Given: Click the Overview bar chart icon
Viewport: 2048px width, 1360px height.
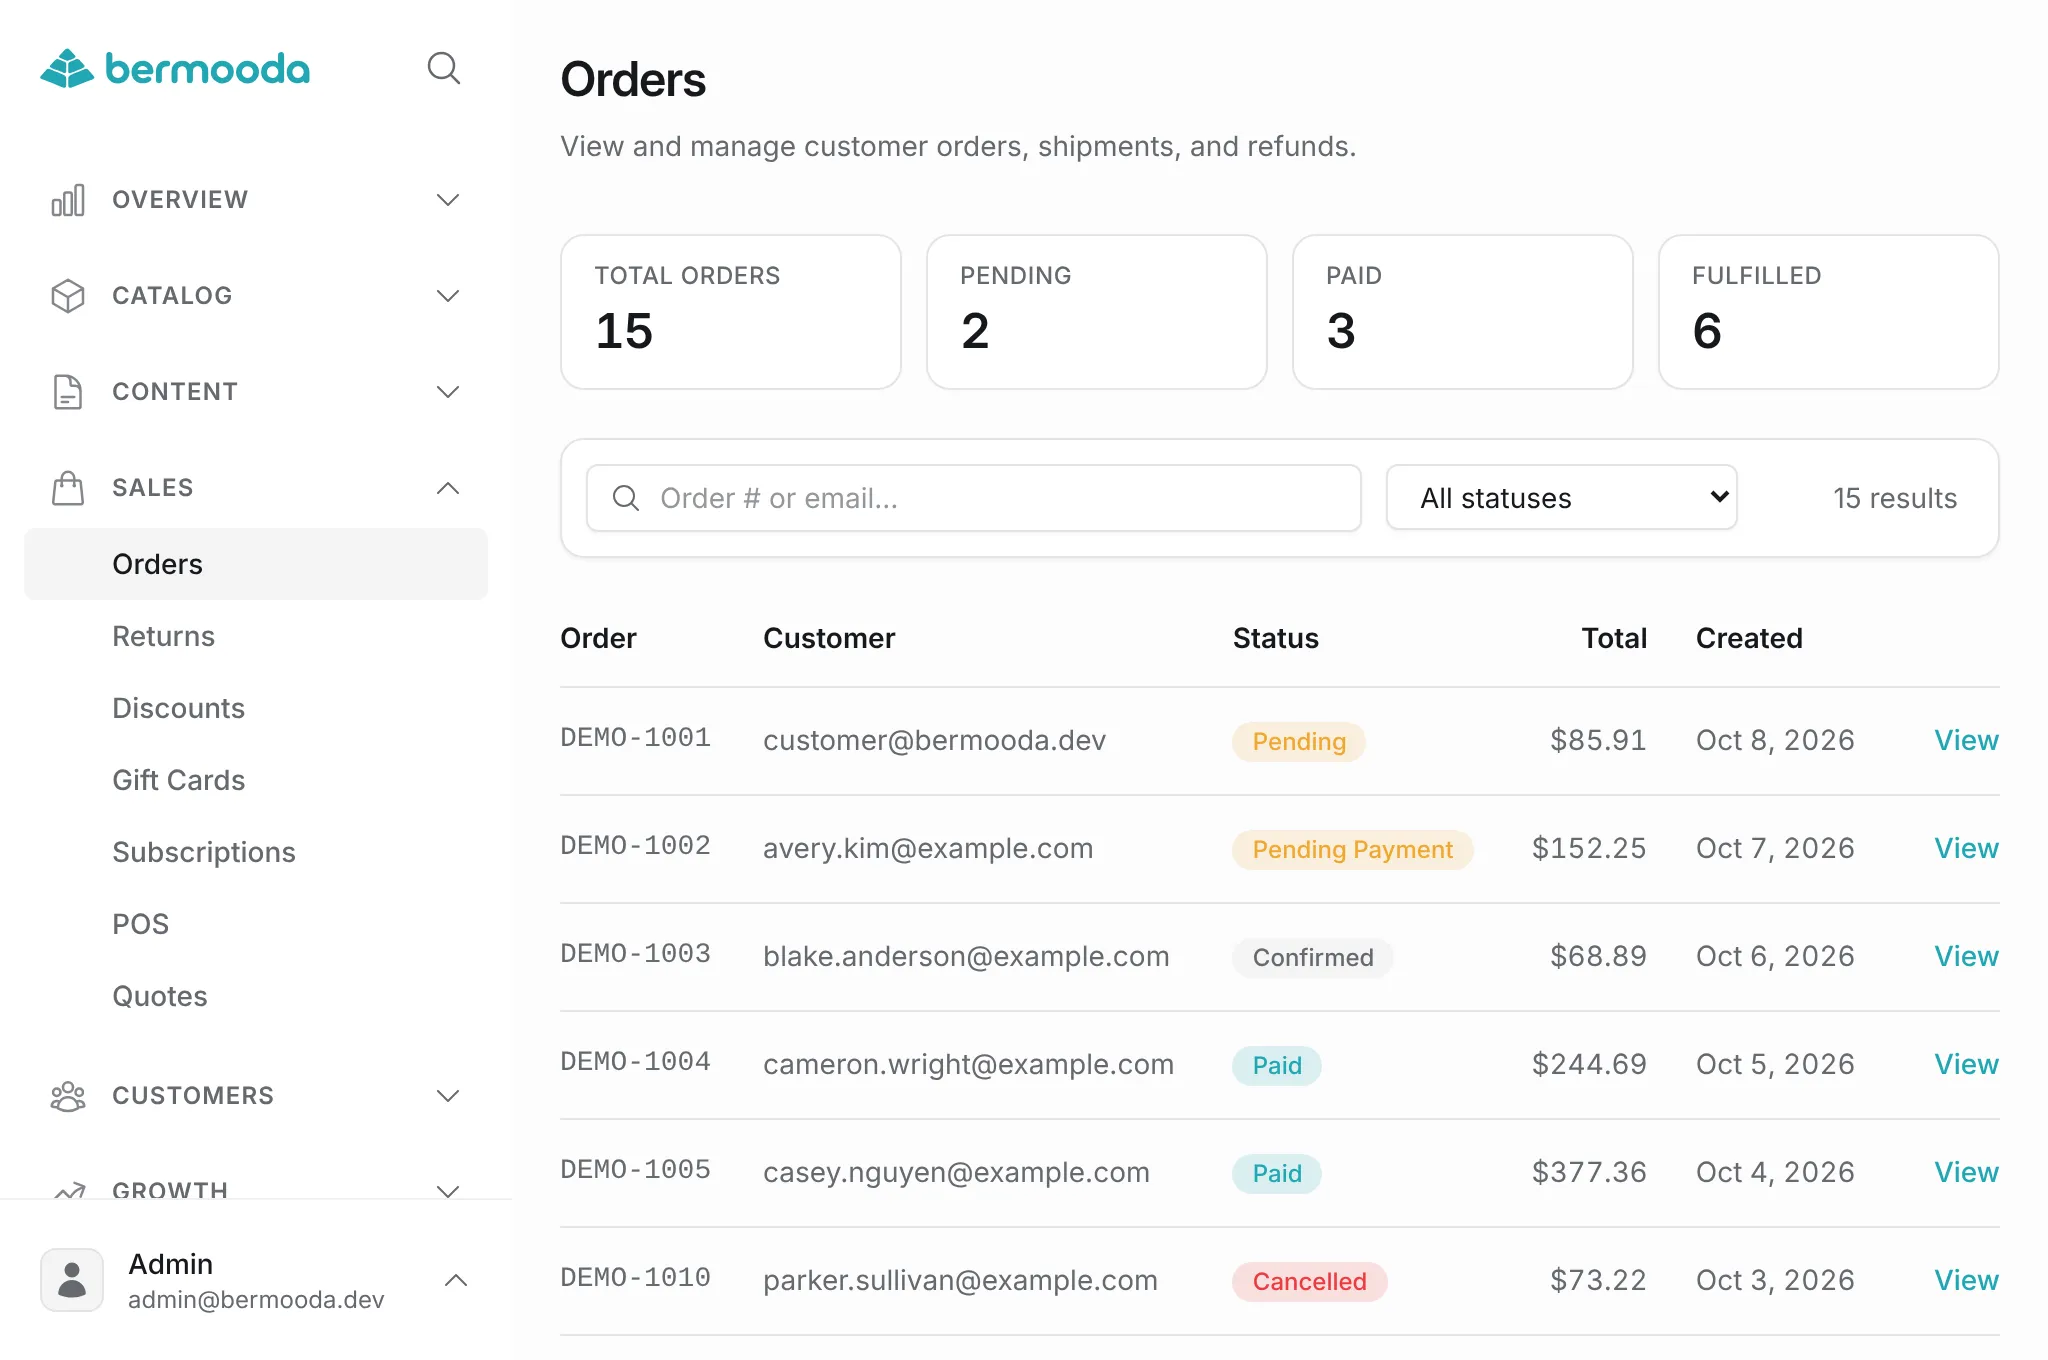Looking at the screenshot, I should pos(68,200).
